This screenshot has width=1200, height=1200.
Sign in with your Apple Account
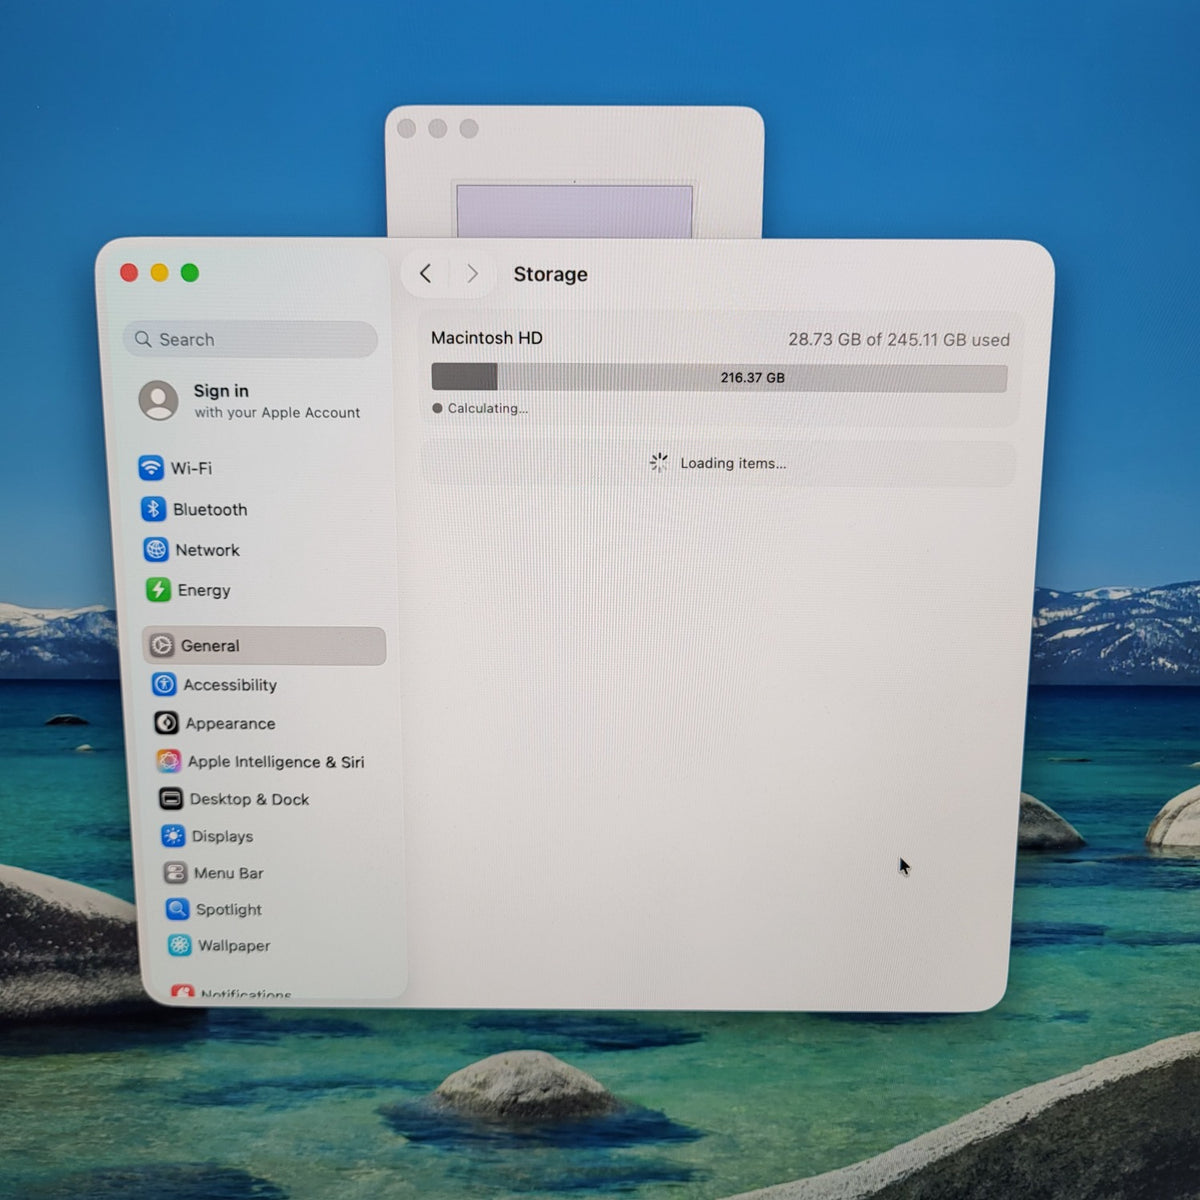(x=250, y=400)
